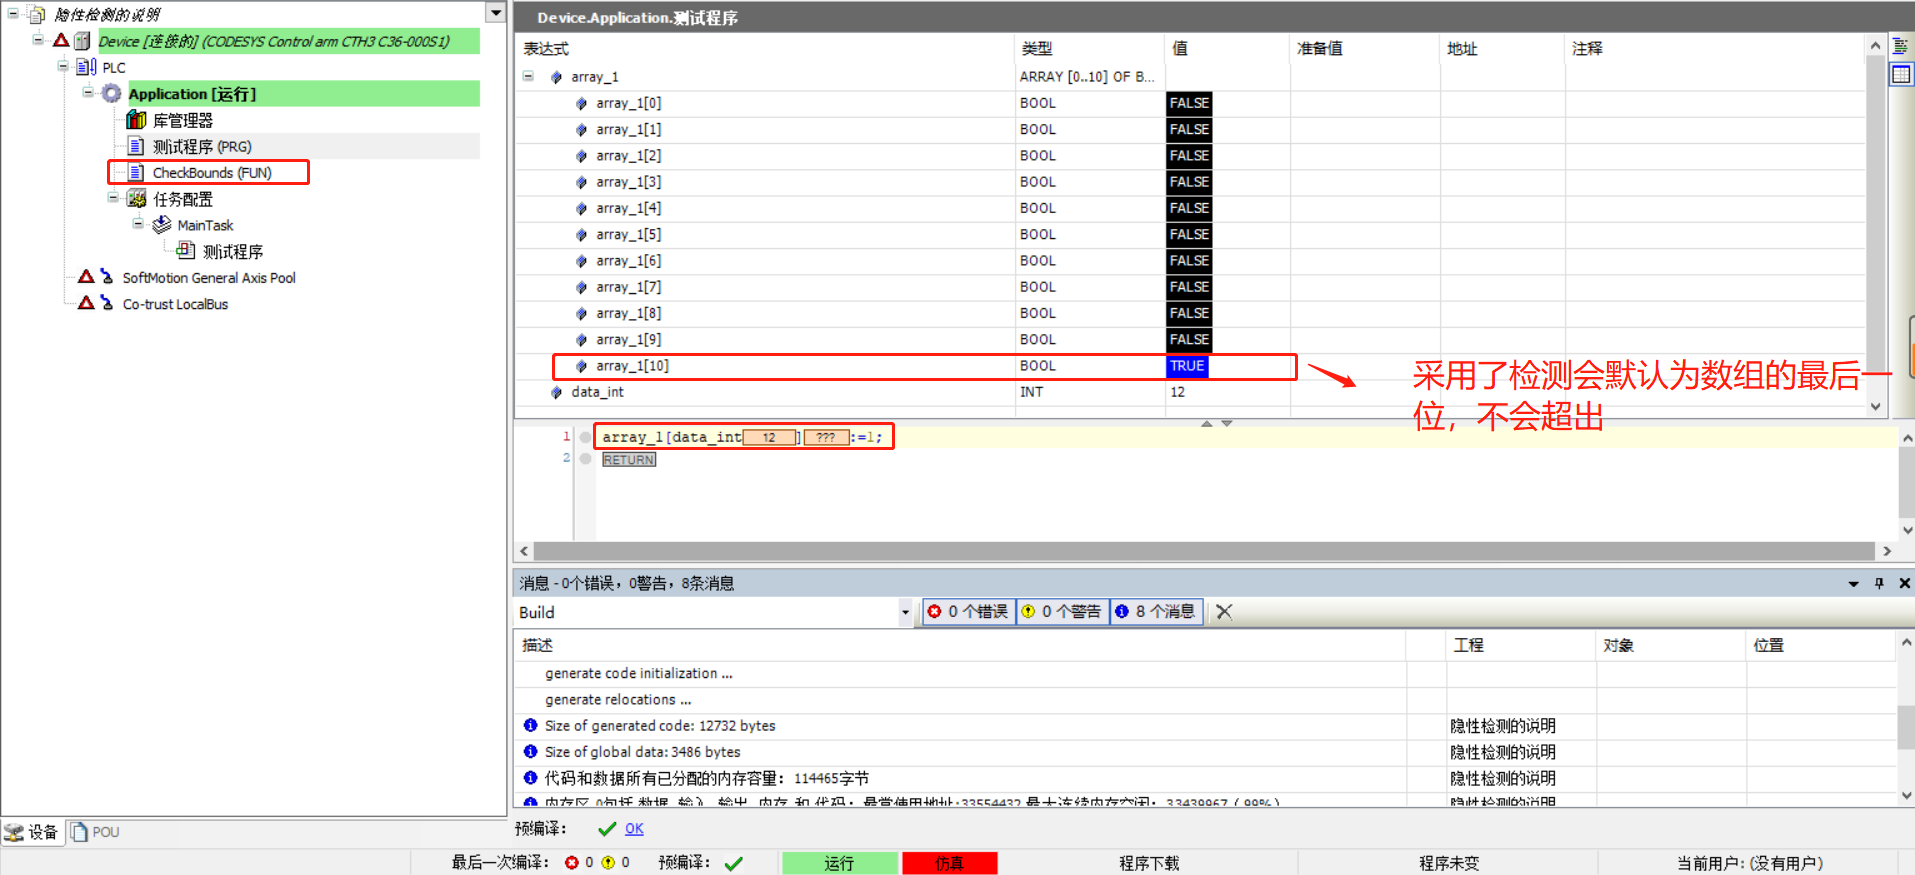Collapse the 任务配置 tree node
The image size is (1915, 875).
click(113, 197)
